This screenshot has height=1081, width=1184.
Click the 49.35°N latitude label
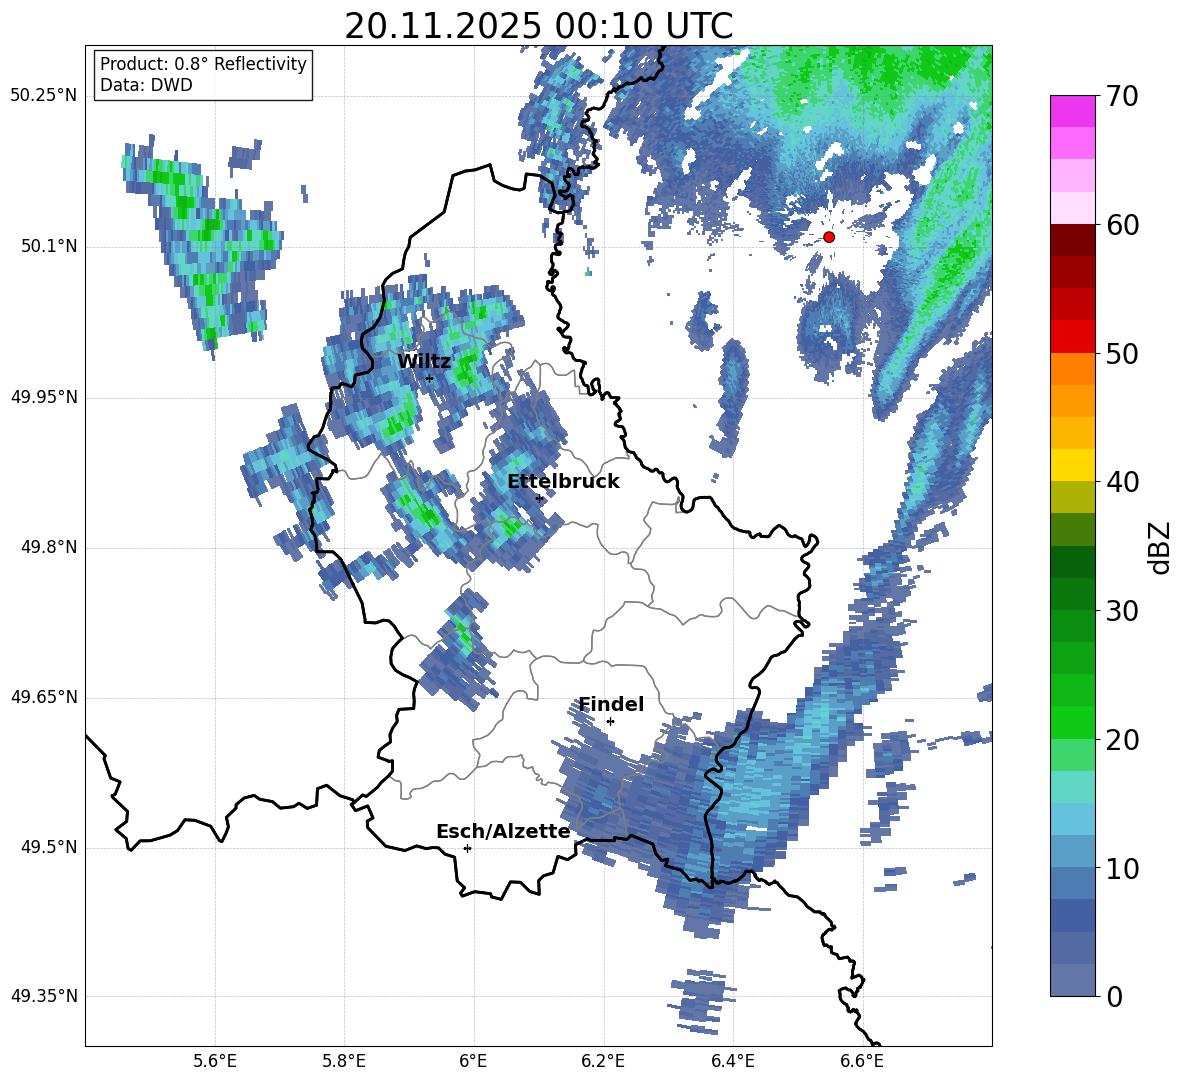(44, 996)
